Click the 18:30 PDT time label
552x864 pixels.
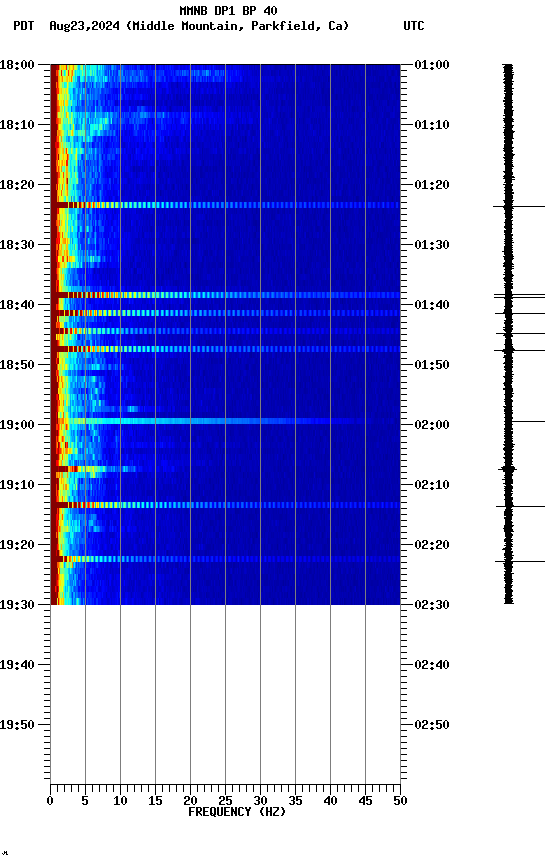point(17,245)
